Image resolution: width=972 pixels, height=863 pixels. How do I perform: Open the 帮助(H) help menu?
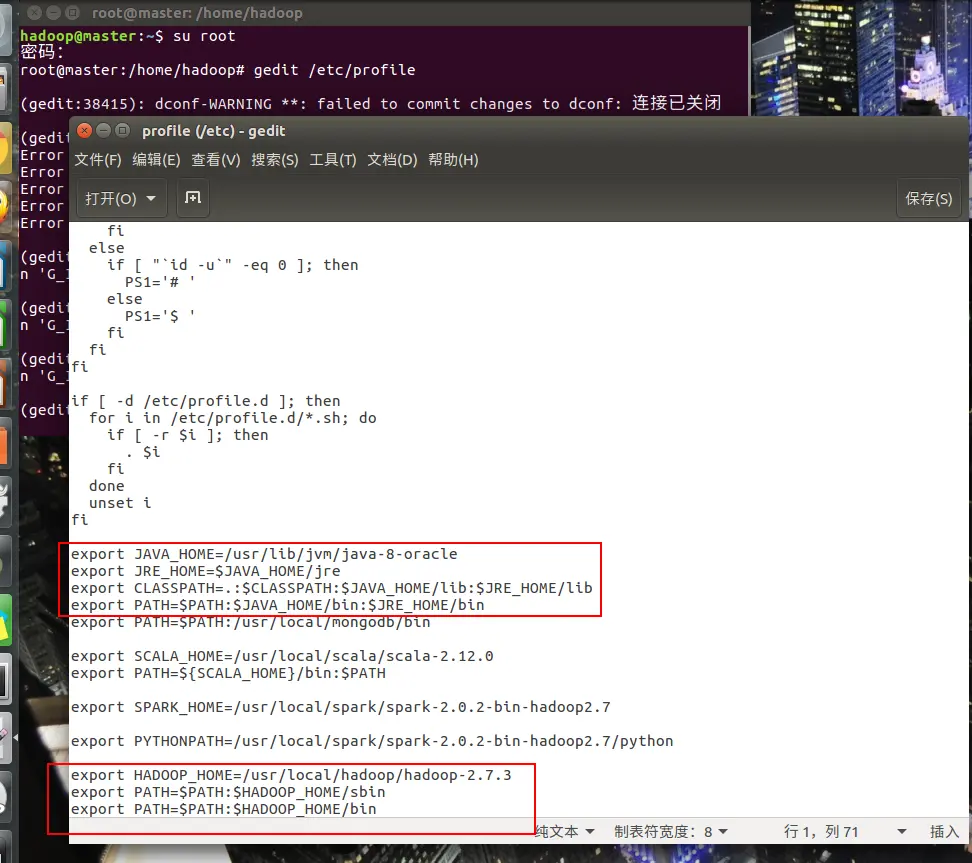click(453, 160)
